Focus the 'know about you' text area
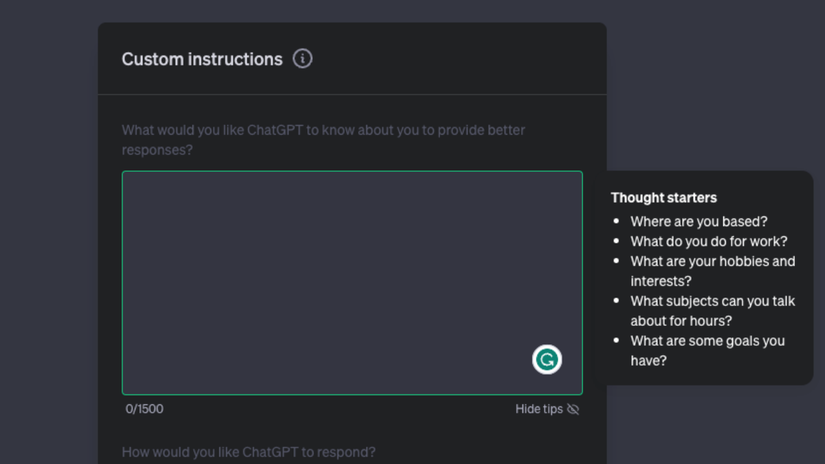 point(352,283)
